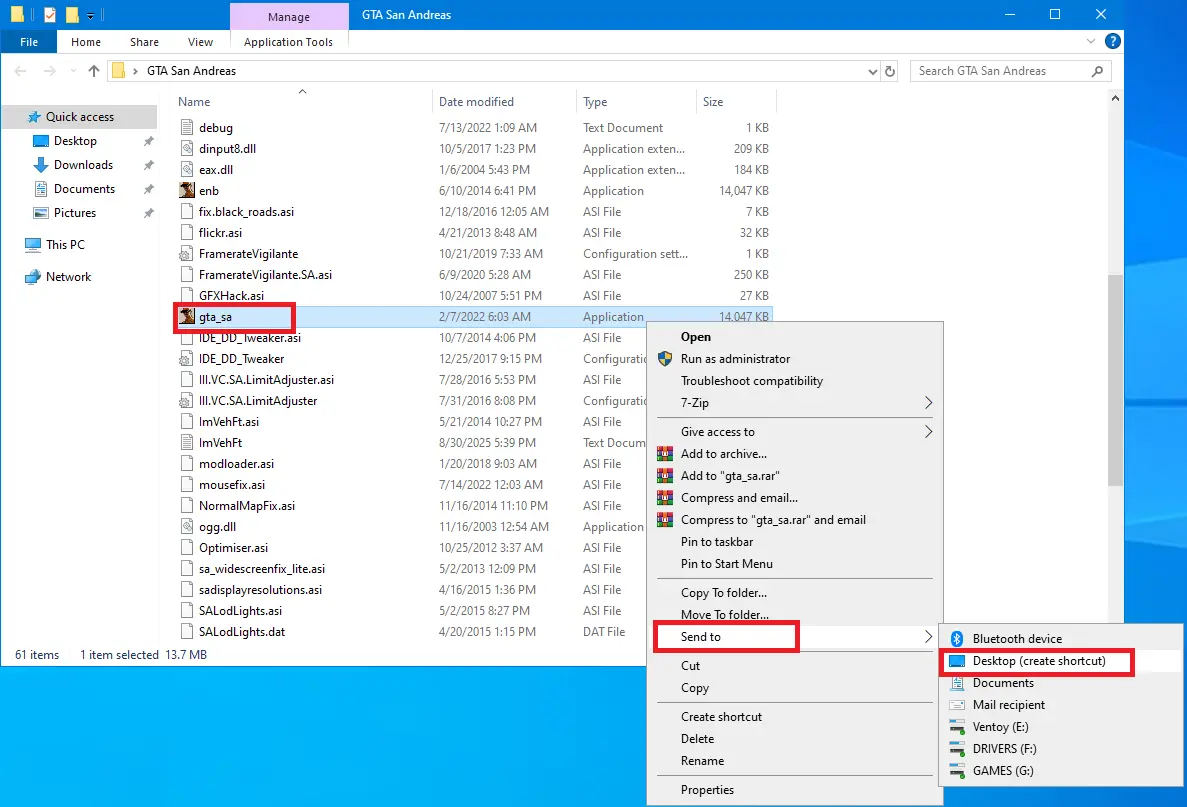Viewport: 1187px width, 807px height.
Task: Click the GAMES (G:) drive icon
Action: pos(957,771)
